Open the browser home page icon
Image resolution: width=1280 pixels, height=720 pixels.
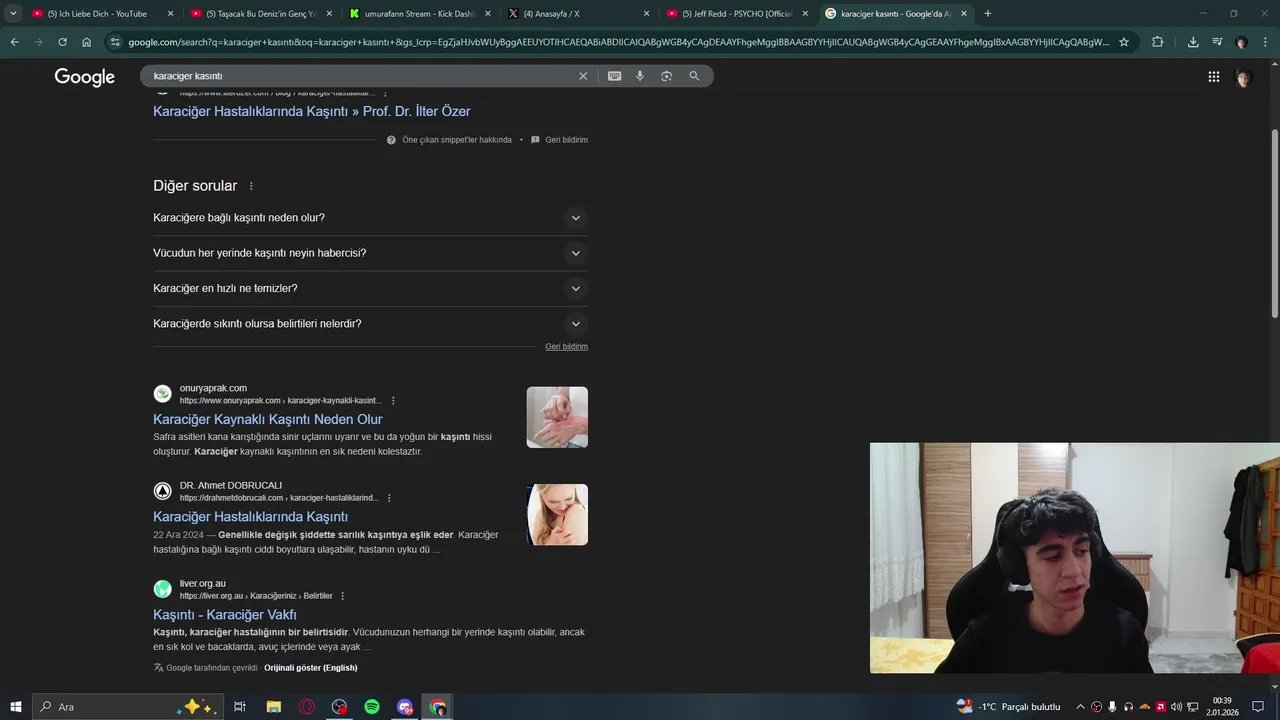pyautogui.click(x=86, y=42)
